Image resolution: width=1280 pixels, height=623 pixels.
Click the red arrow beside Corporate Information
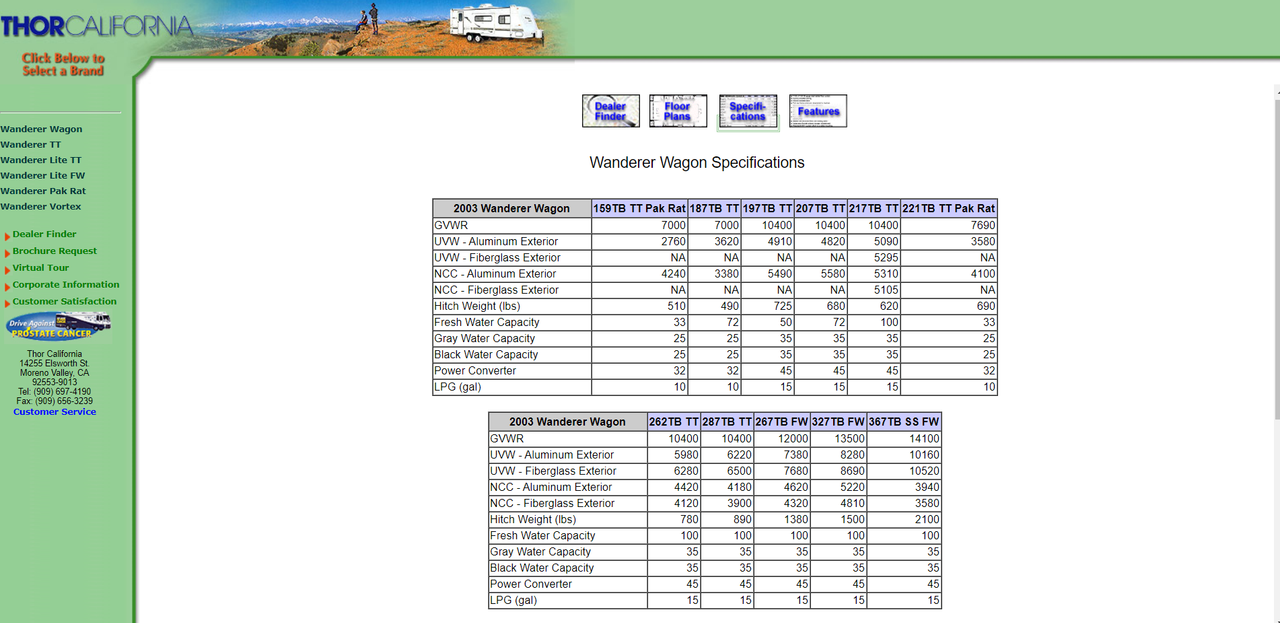7,286
